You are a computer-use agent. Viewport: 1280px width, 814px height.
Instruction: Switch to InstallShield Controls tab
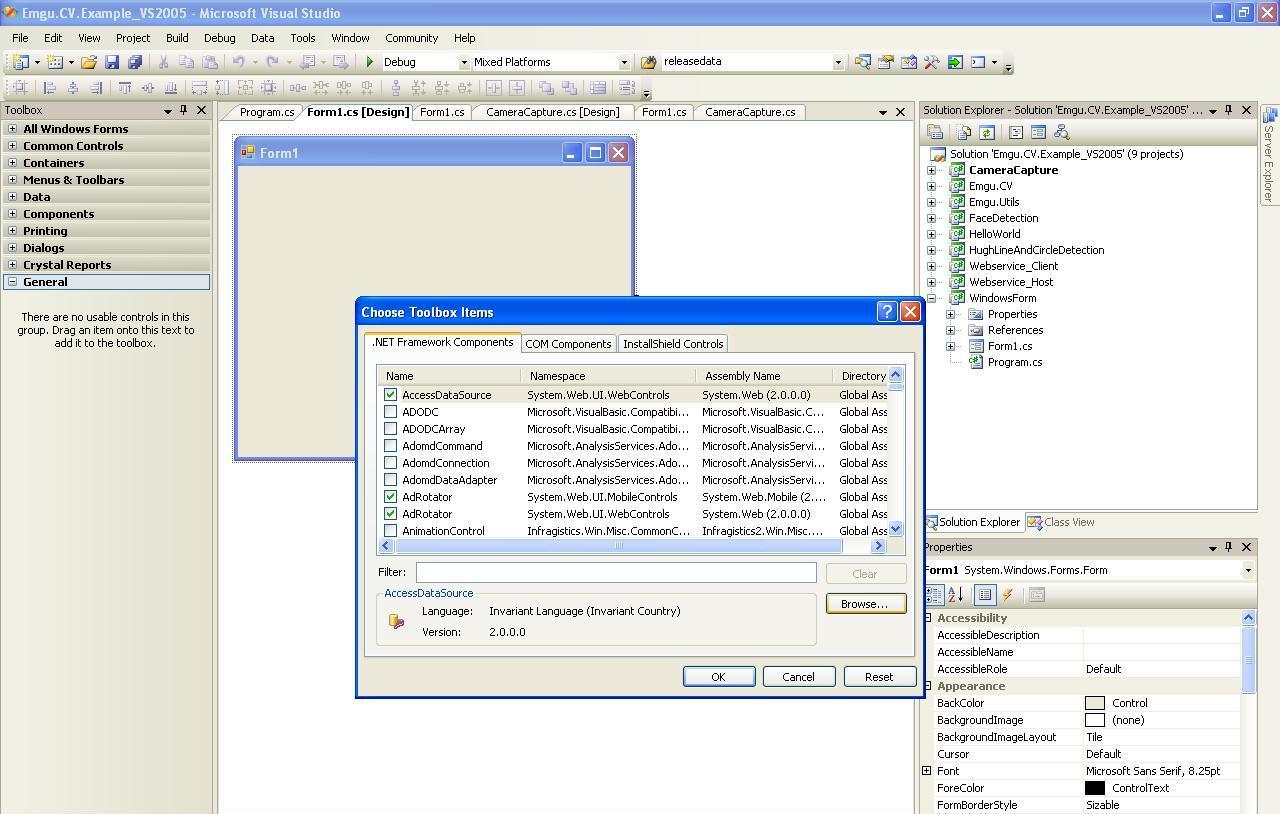(673, 344)
